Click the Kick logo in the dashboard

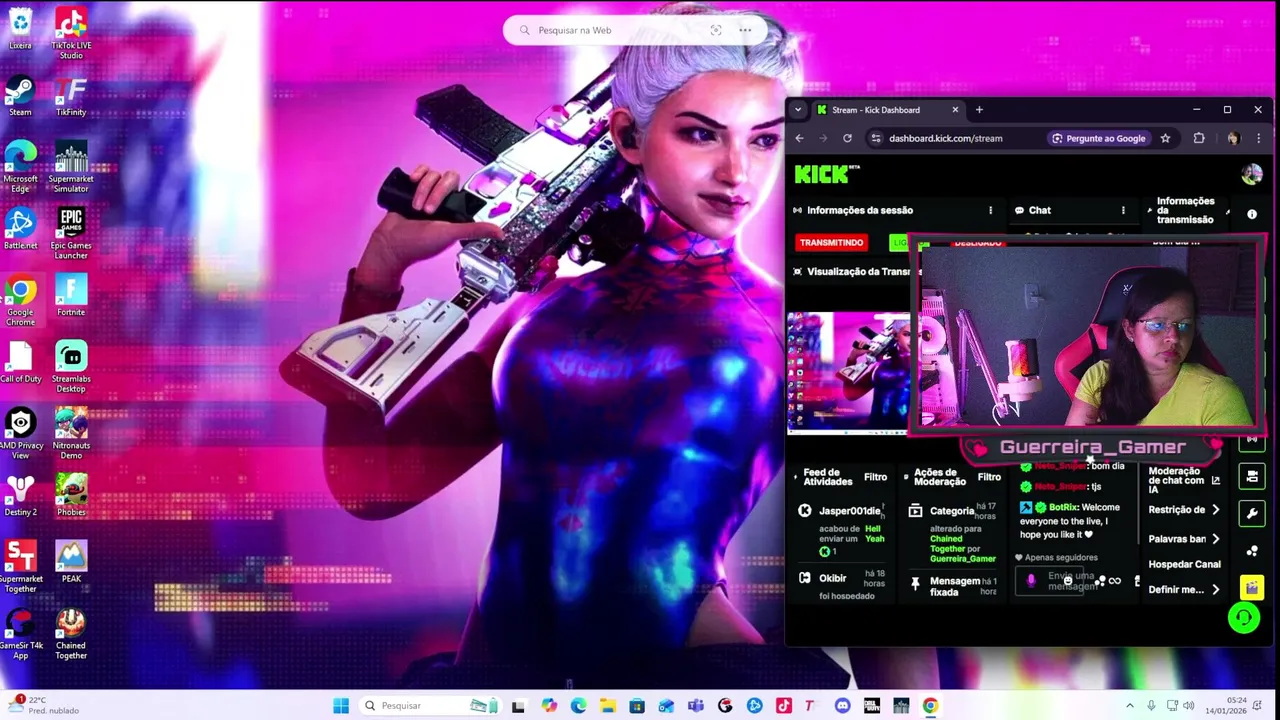pyautogui.click(x=826, y=174)
